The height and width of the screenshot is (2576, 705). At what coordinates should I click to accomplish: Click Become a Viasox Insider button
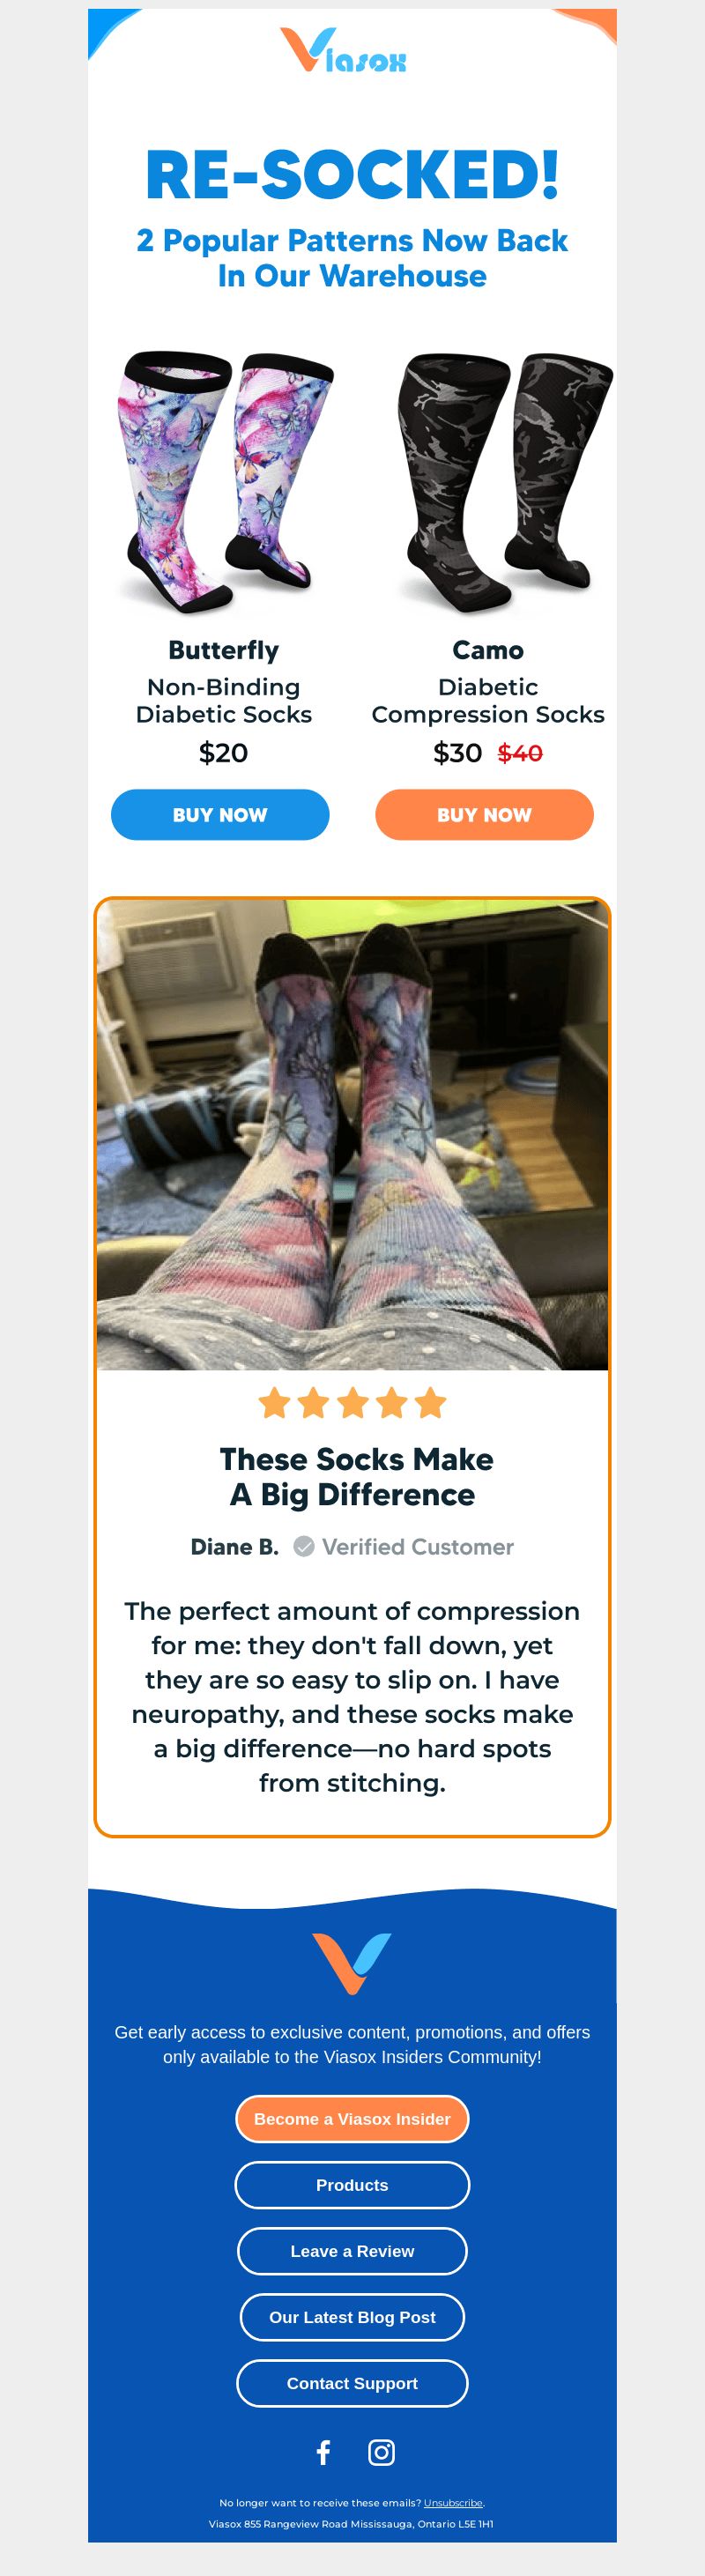[x=352, y=2119]
